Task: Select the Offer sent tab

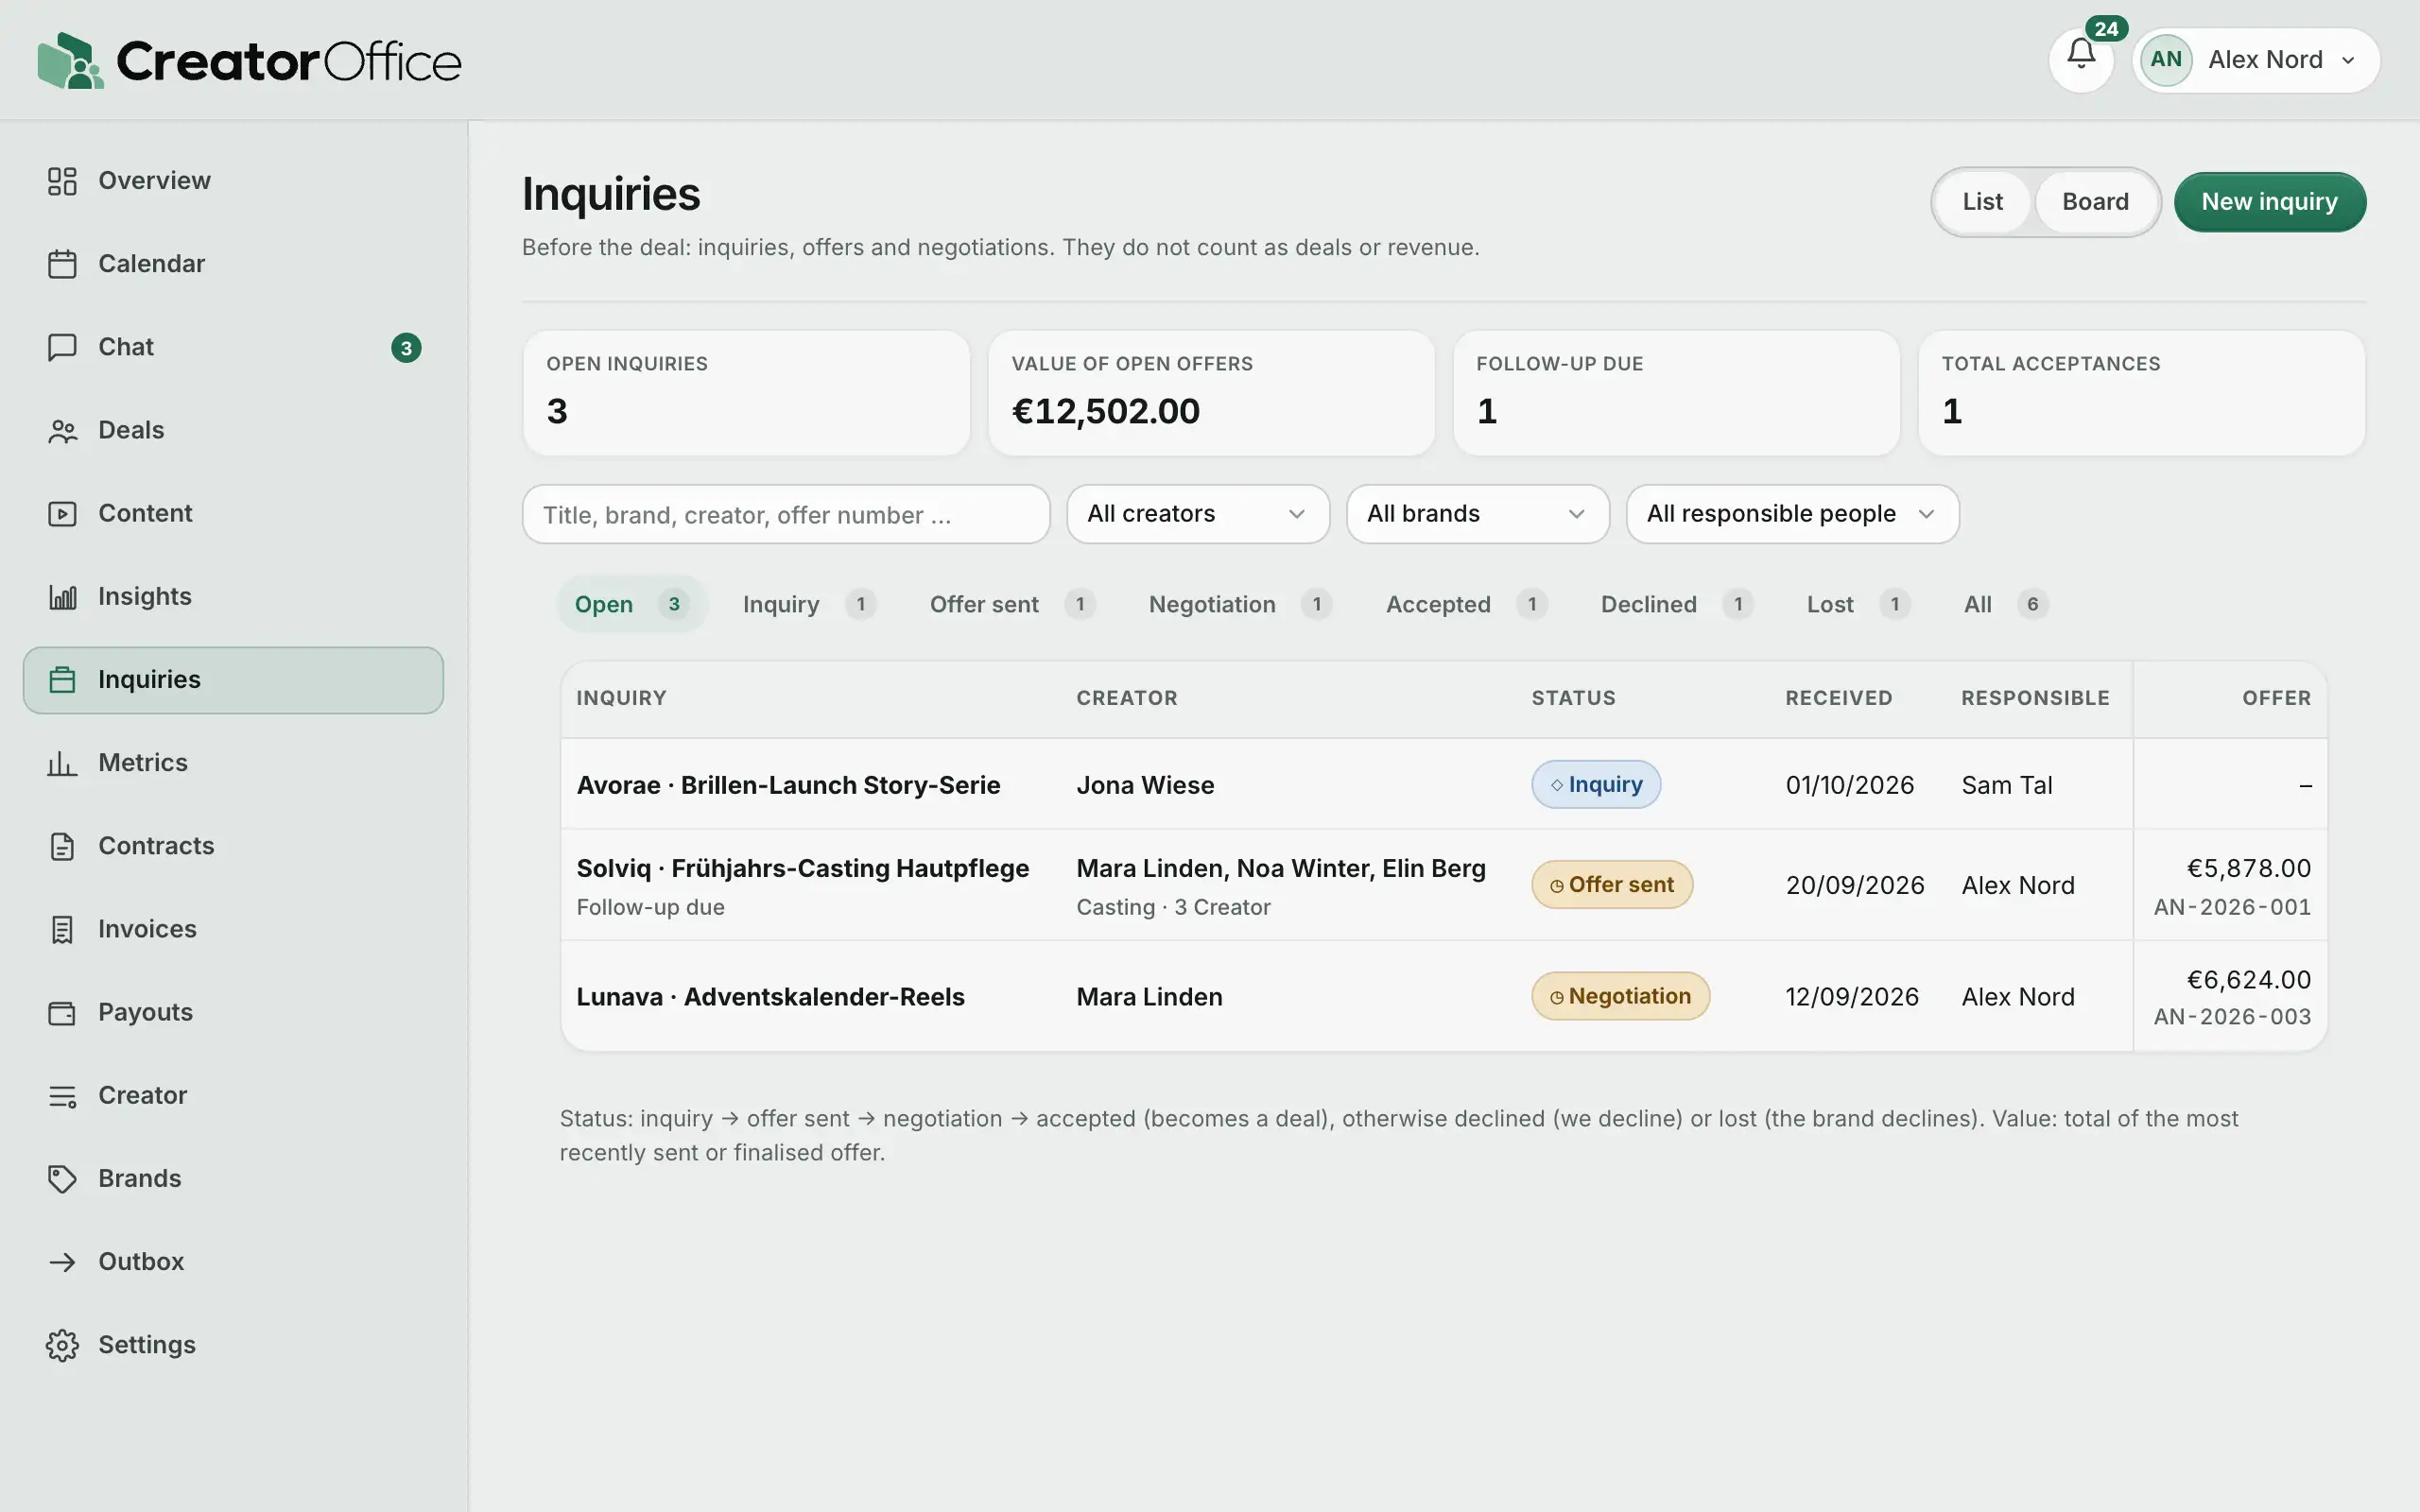Action: [1012, 604]
